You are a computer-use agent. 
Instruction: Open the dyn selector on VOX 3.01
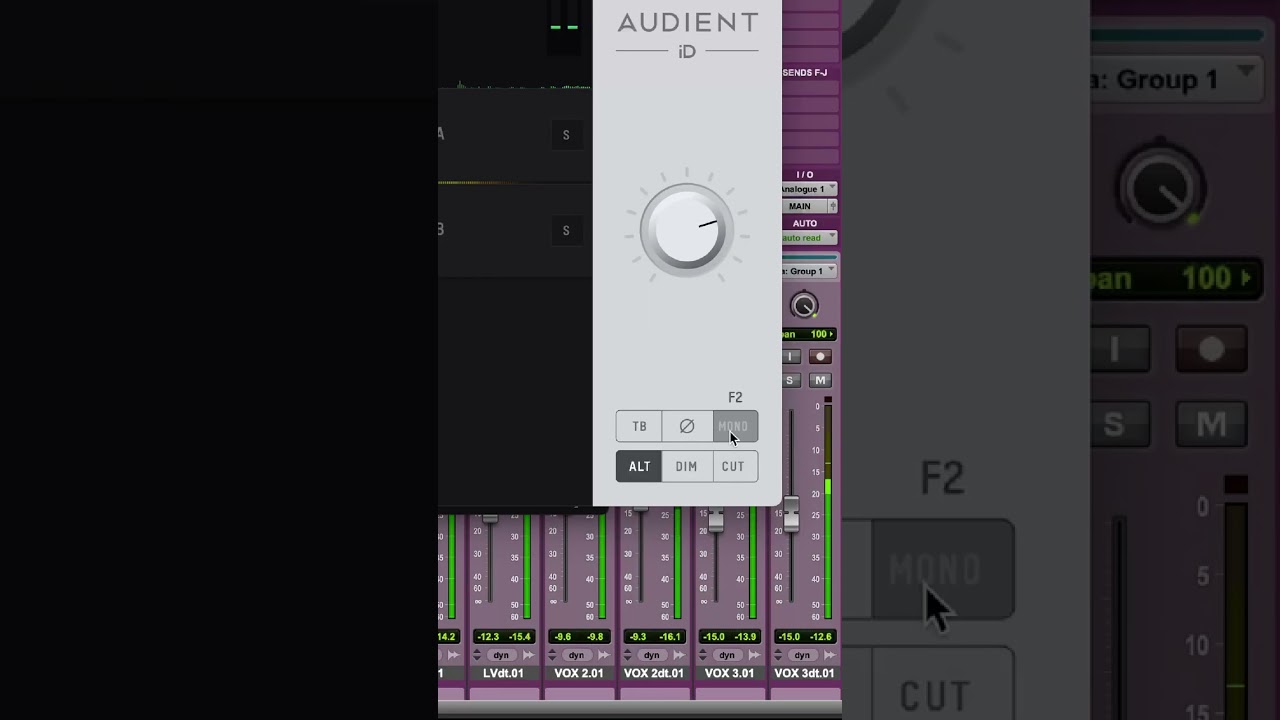(x=727, y=655)
